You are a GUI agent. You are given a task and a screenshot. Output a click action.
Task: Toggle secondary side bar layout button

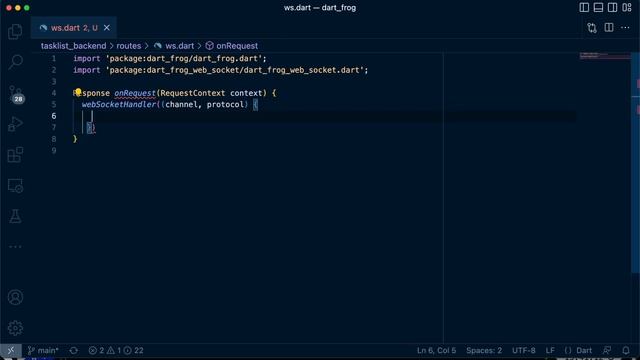click(x=612, y=7)
